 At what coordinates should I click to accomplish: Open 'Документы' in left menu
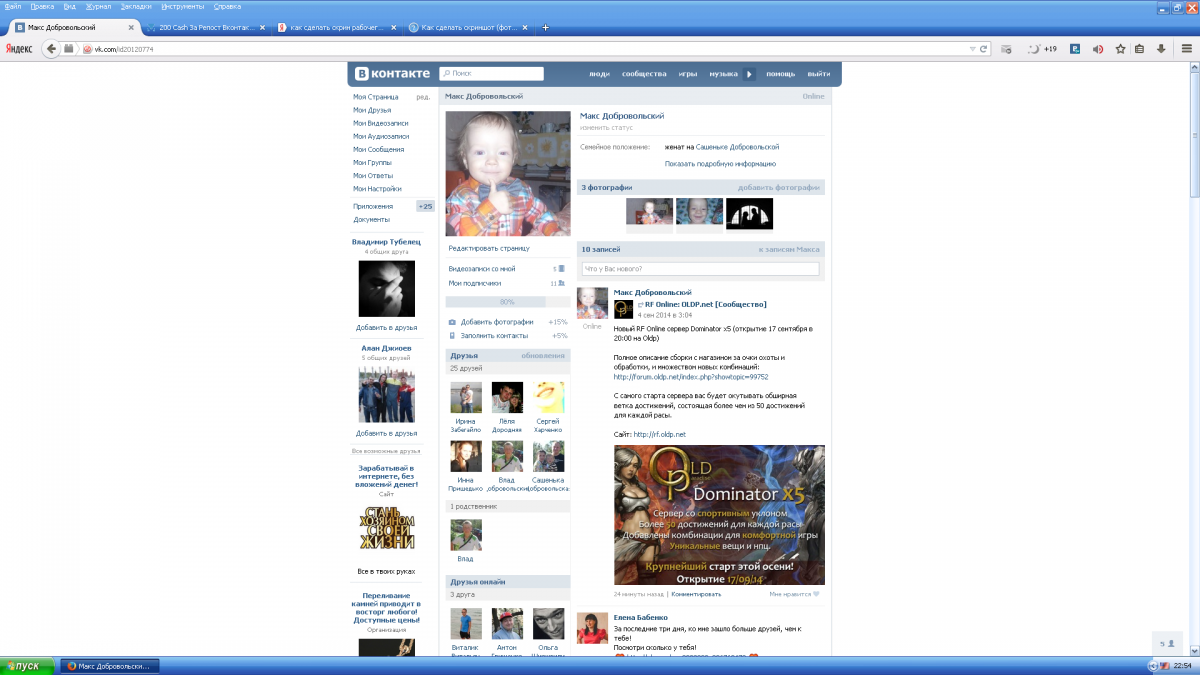(x=372, y=219)
